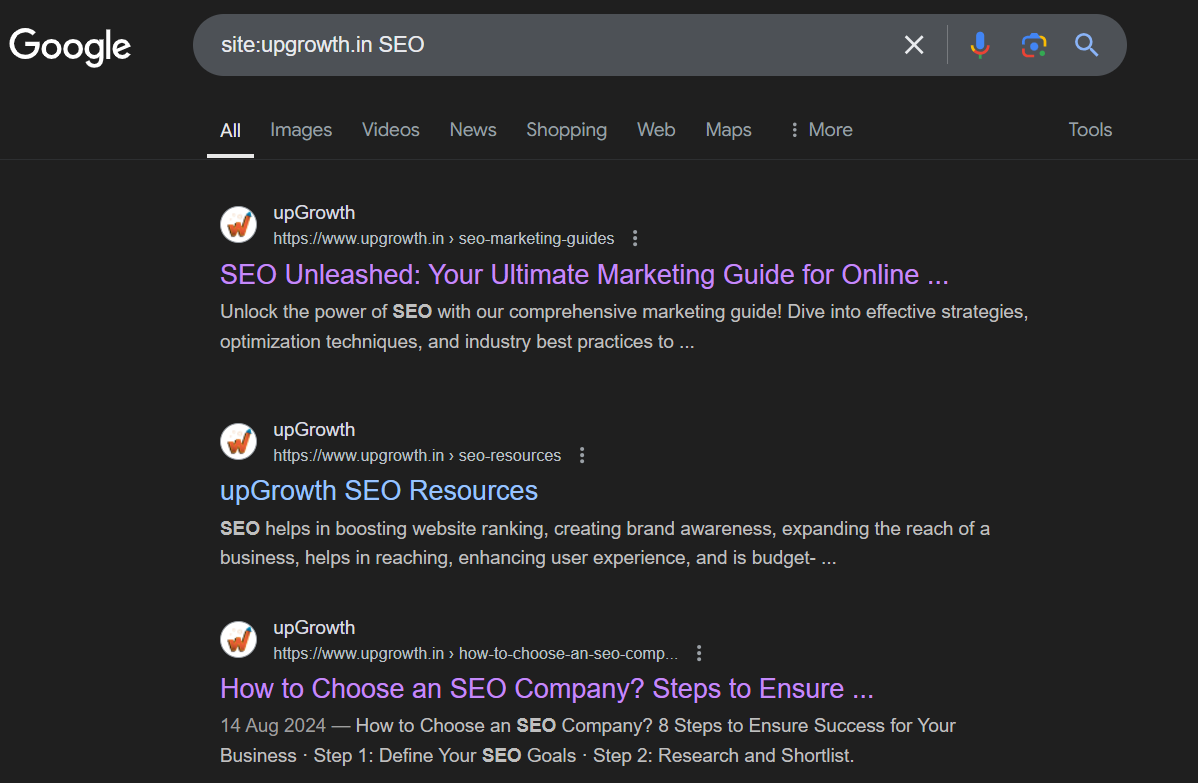Click the Google logo
This screenshot has width=1198, height=783.
point(70,47)
